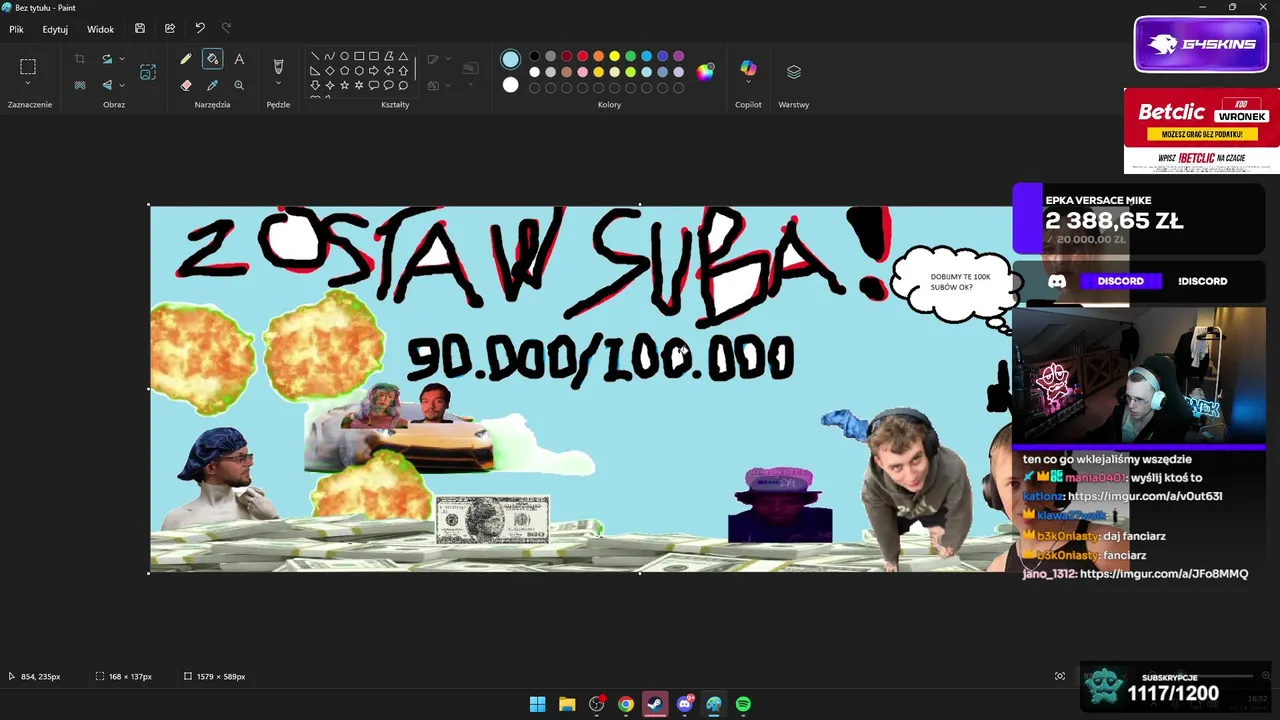Choose the triangle shape
Viewport: 1280px width, 720px height.
pyautogui.click(x=403, y=56)
